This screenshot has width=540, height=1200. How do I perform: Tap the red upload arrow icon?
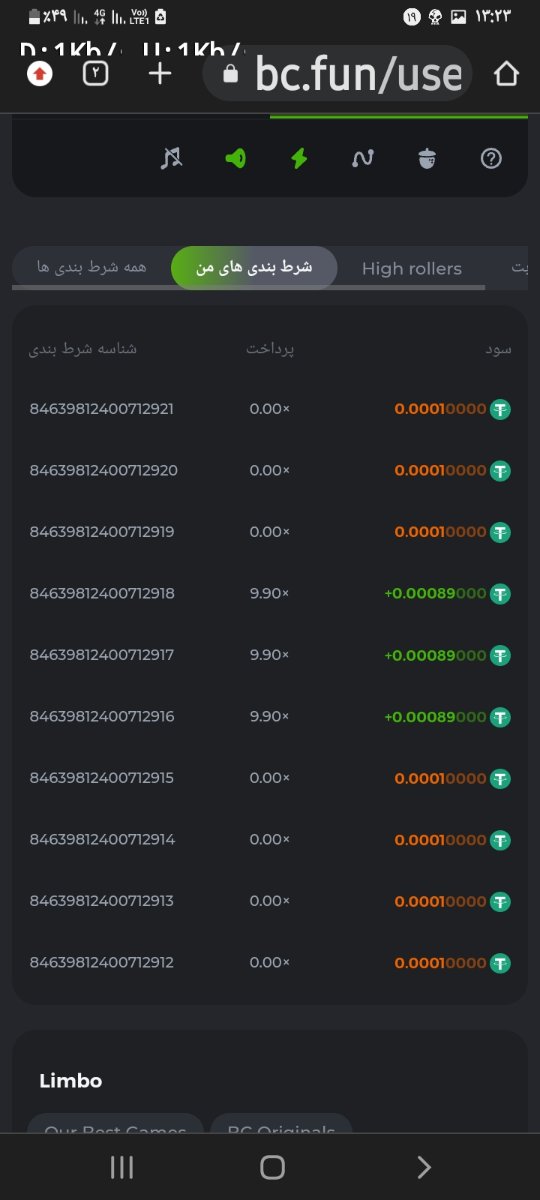pyautogui.click(x=39, y=73)
